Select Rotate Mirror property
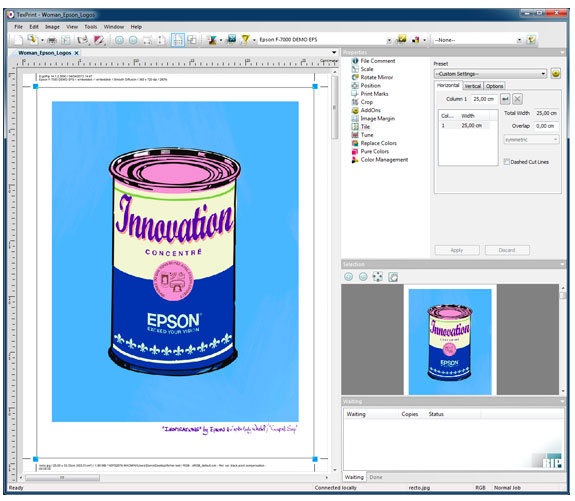Screen dimensions: 575x501 click(377, 77)
